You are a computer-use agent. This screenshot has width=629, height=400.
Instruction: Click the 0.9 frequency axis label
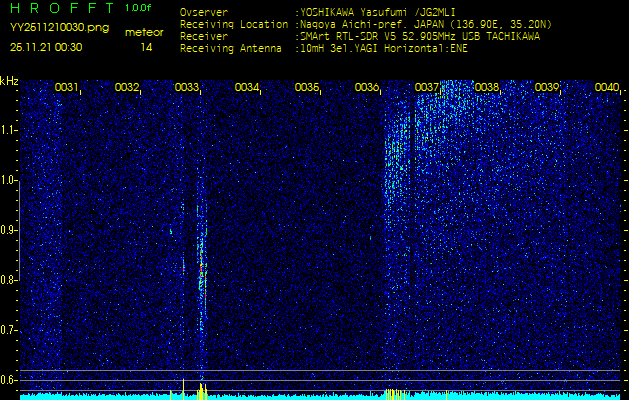point(9,230)
